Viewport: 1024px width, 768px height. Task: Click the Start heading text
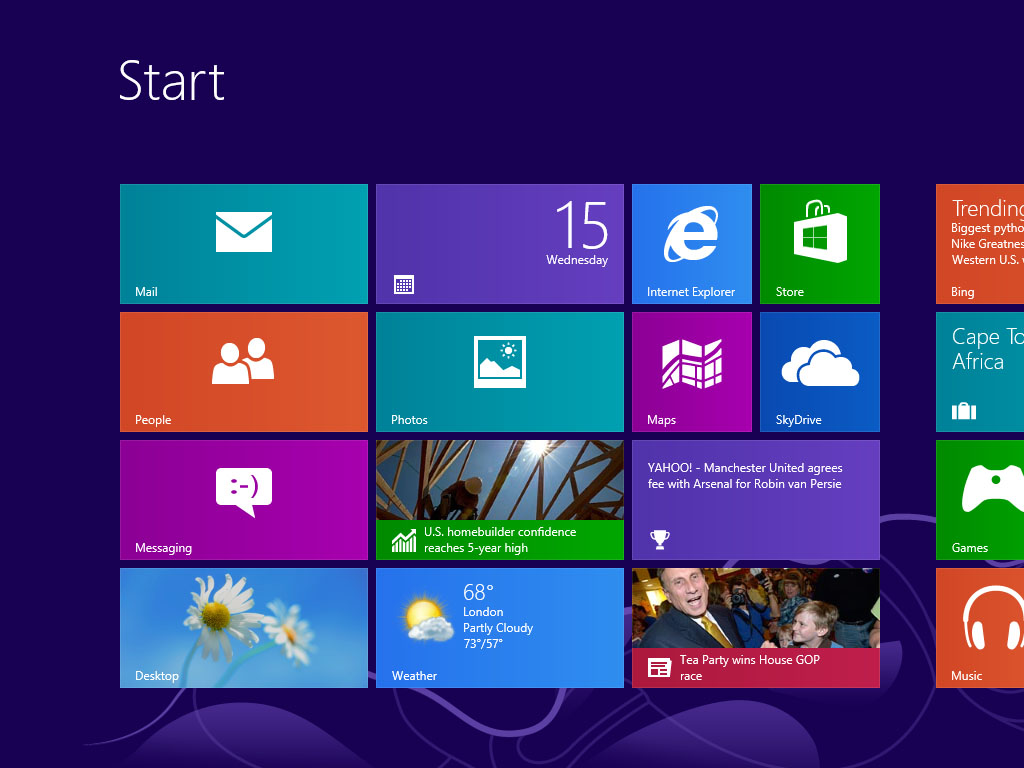tap(171, 81)
